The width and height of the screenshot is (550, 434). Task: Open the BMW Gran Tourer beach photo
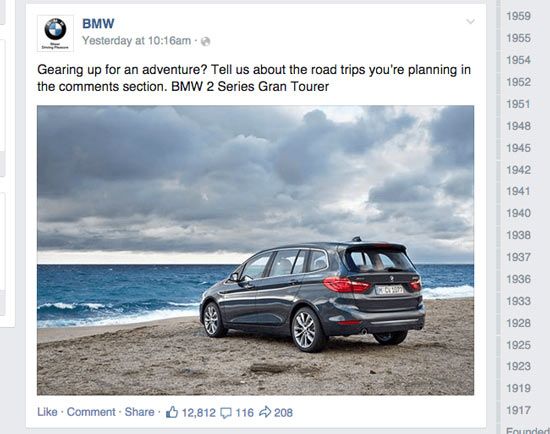(x=255, y=250)
